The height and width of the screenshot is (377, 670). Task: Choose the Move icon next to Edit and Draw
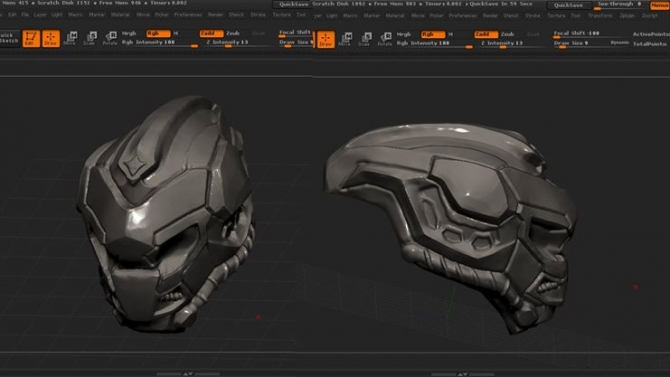pos(71,38)
